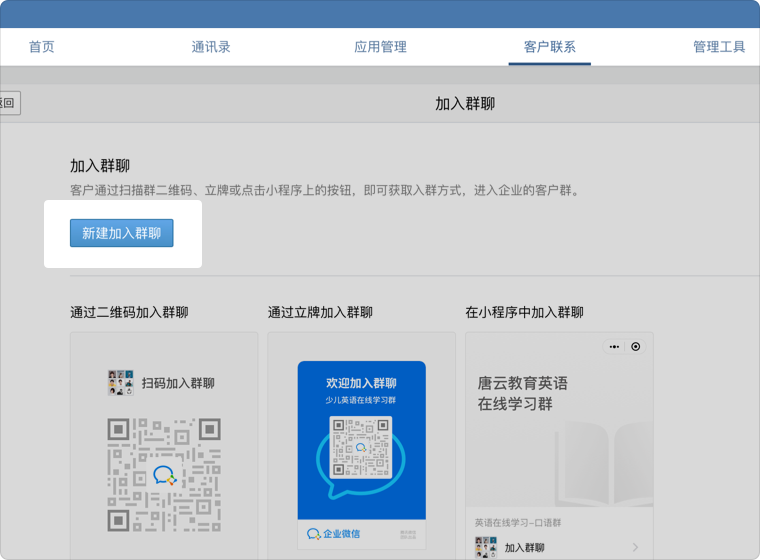Click the 新建加入群聊 button
The width and height of the screenshot is (760, 560).
point(122,233)
